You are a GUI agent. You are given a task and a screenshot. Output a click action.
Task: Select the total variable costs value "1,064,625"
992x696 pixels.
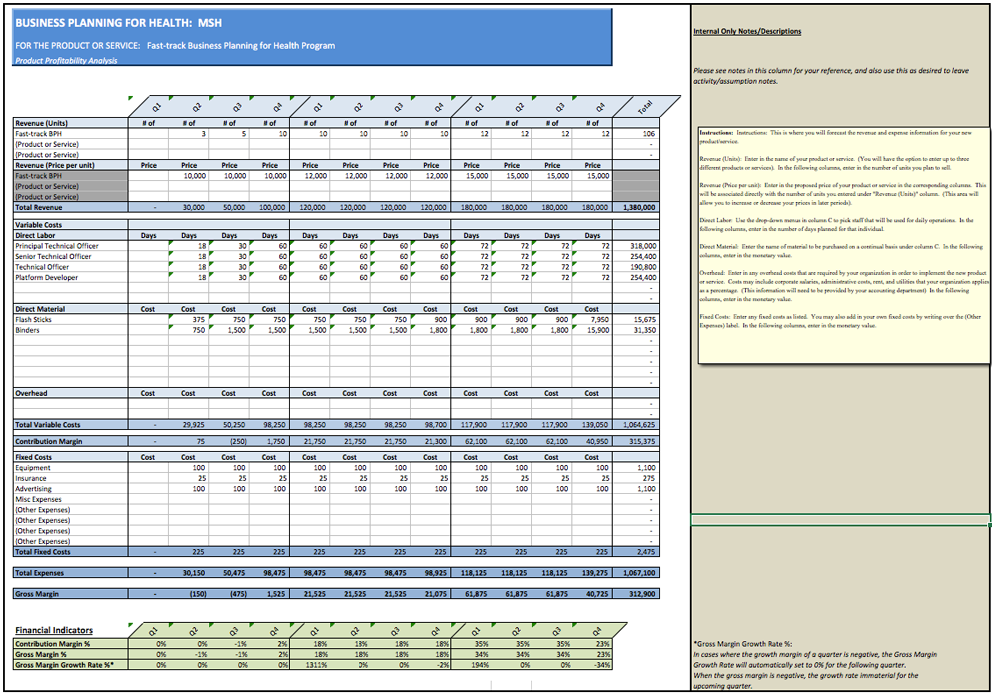pyautogui.click(x=636, y=425)
